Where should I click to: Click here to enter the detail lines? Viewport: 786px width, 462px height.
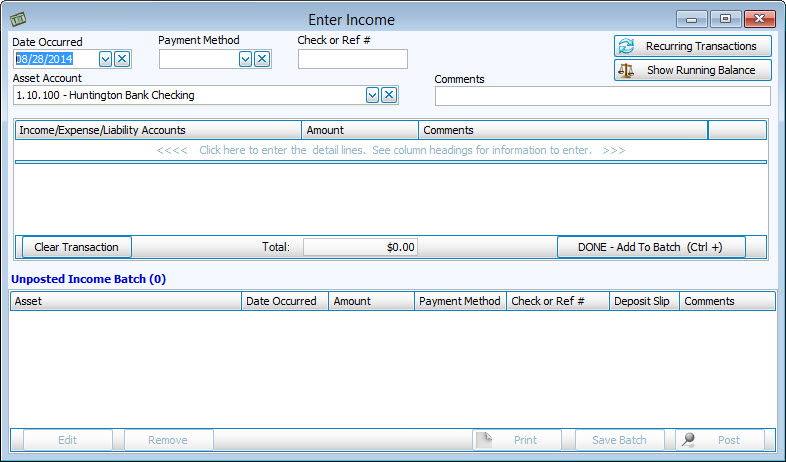point(390,150)
